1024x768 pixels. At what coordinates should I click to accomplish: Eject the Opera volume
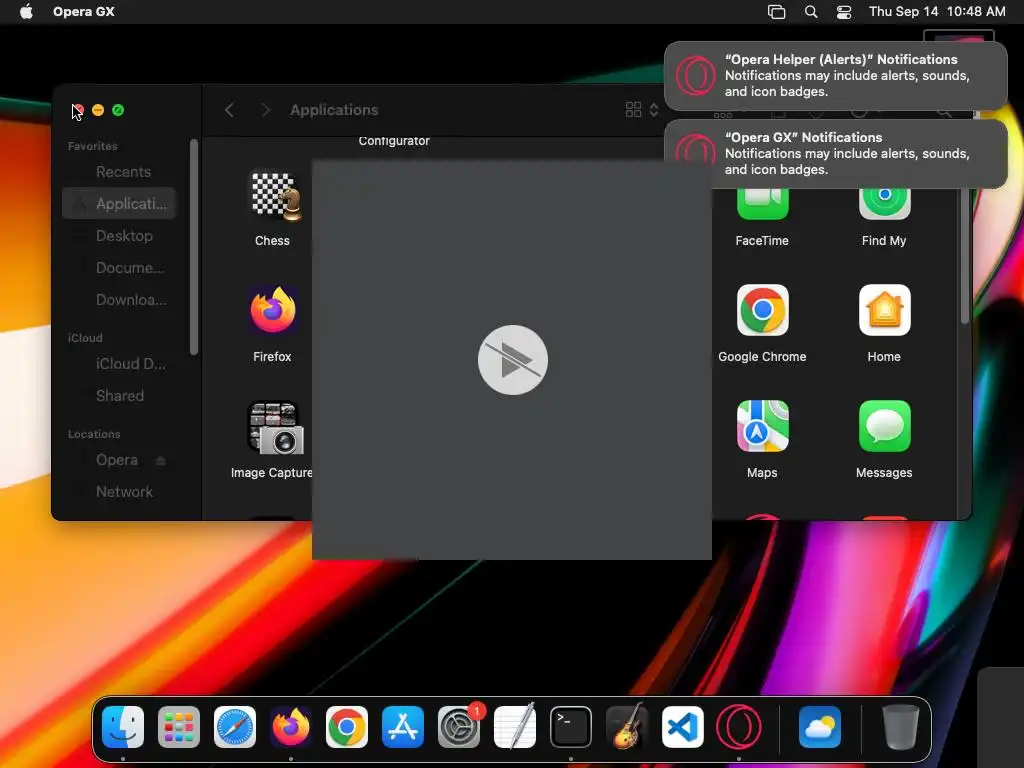(161, 460)
